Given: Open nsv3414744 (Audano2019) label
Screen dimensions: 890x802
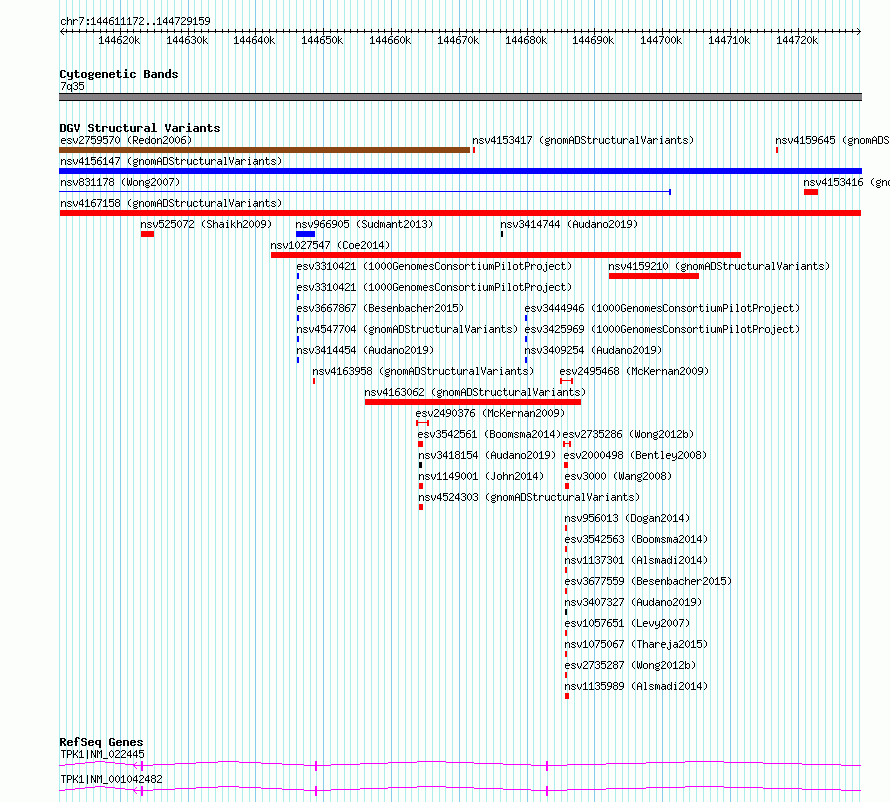Looking at the screenshot, I should point(569,224).
